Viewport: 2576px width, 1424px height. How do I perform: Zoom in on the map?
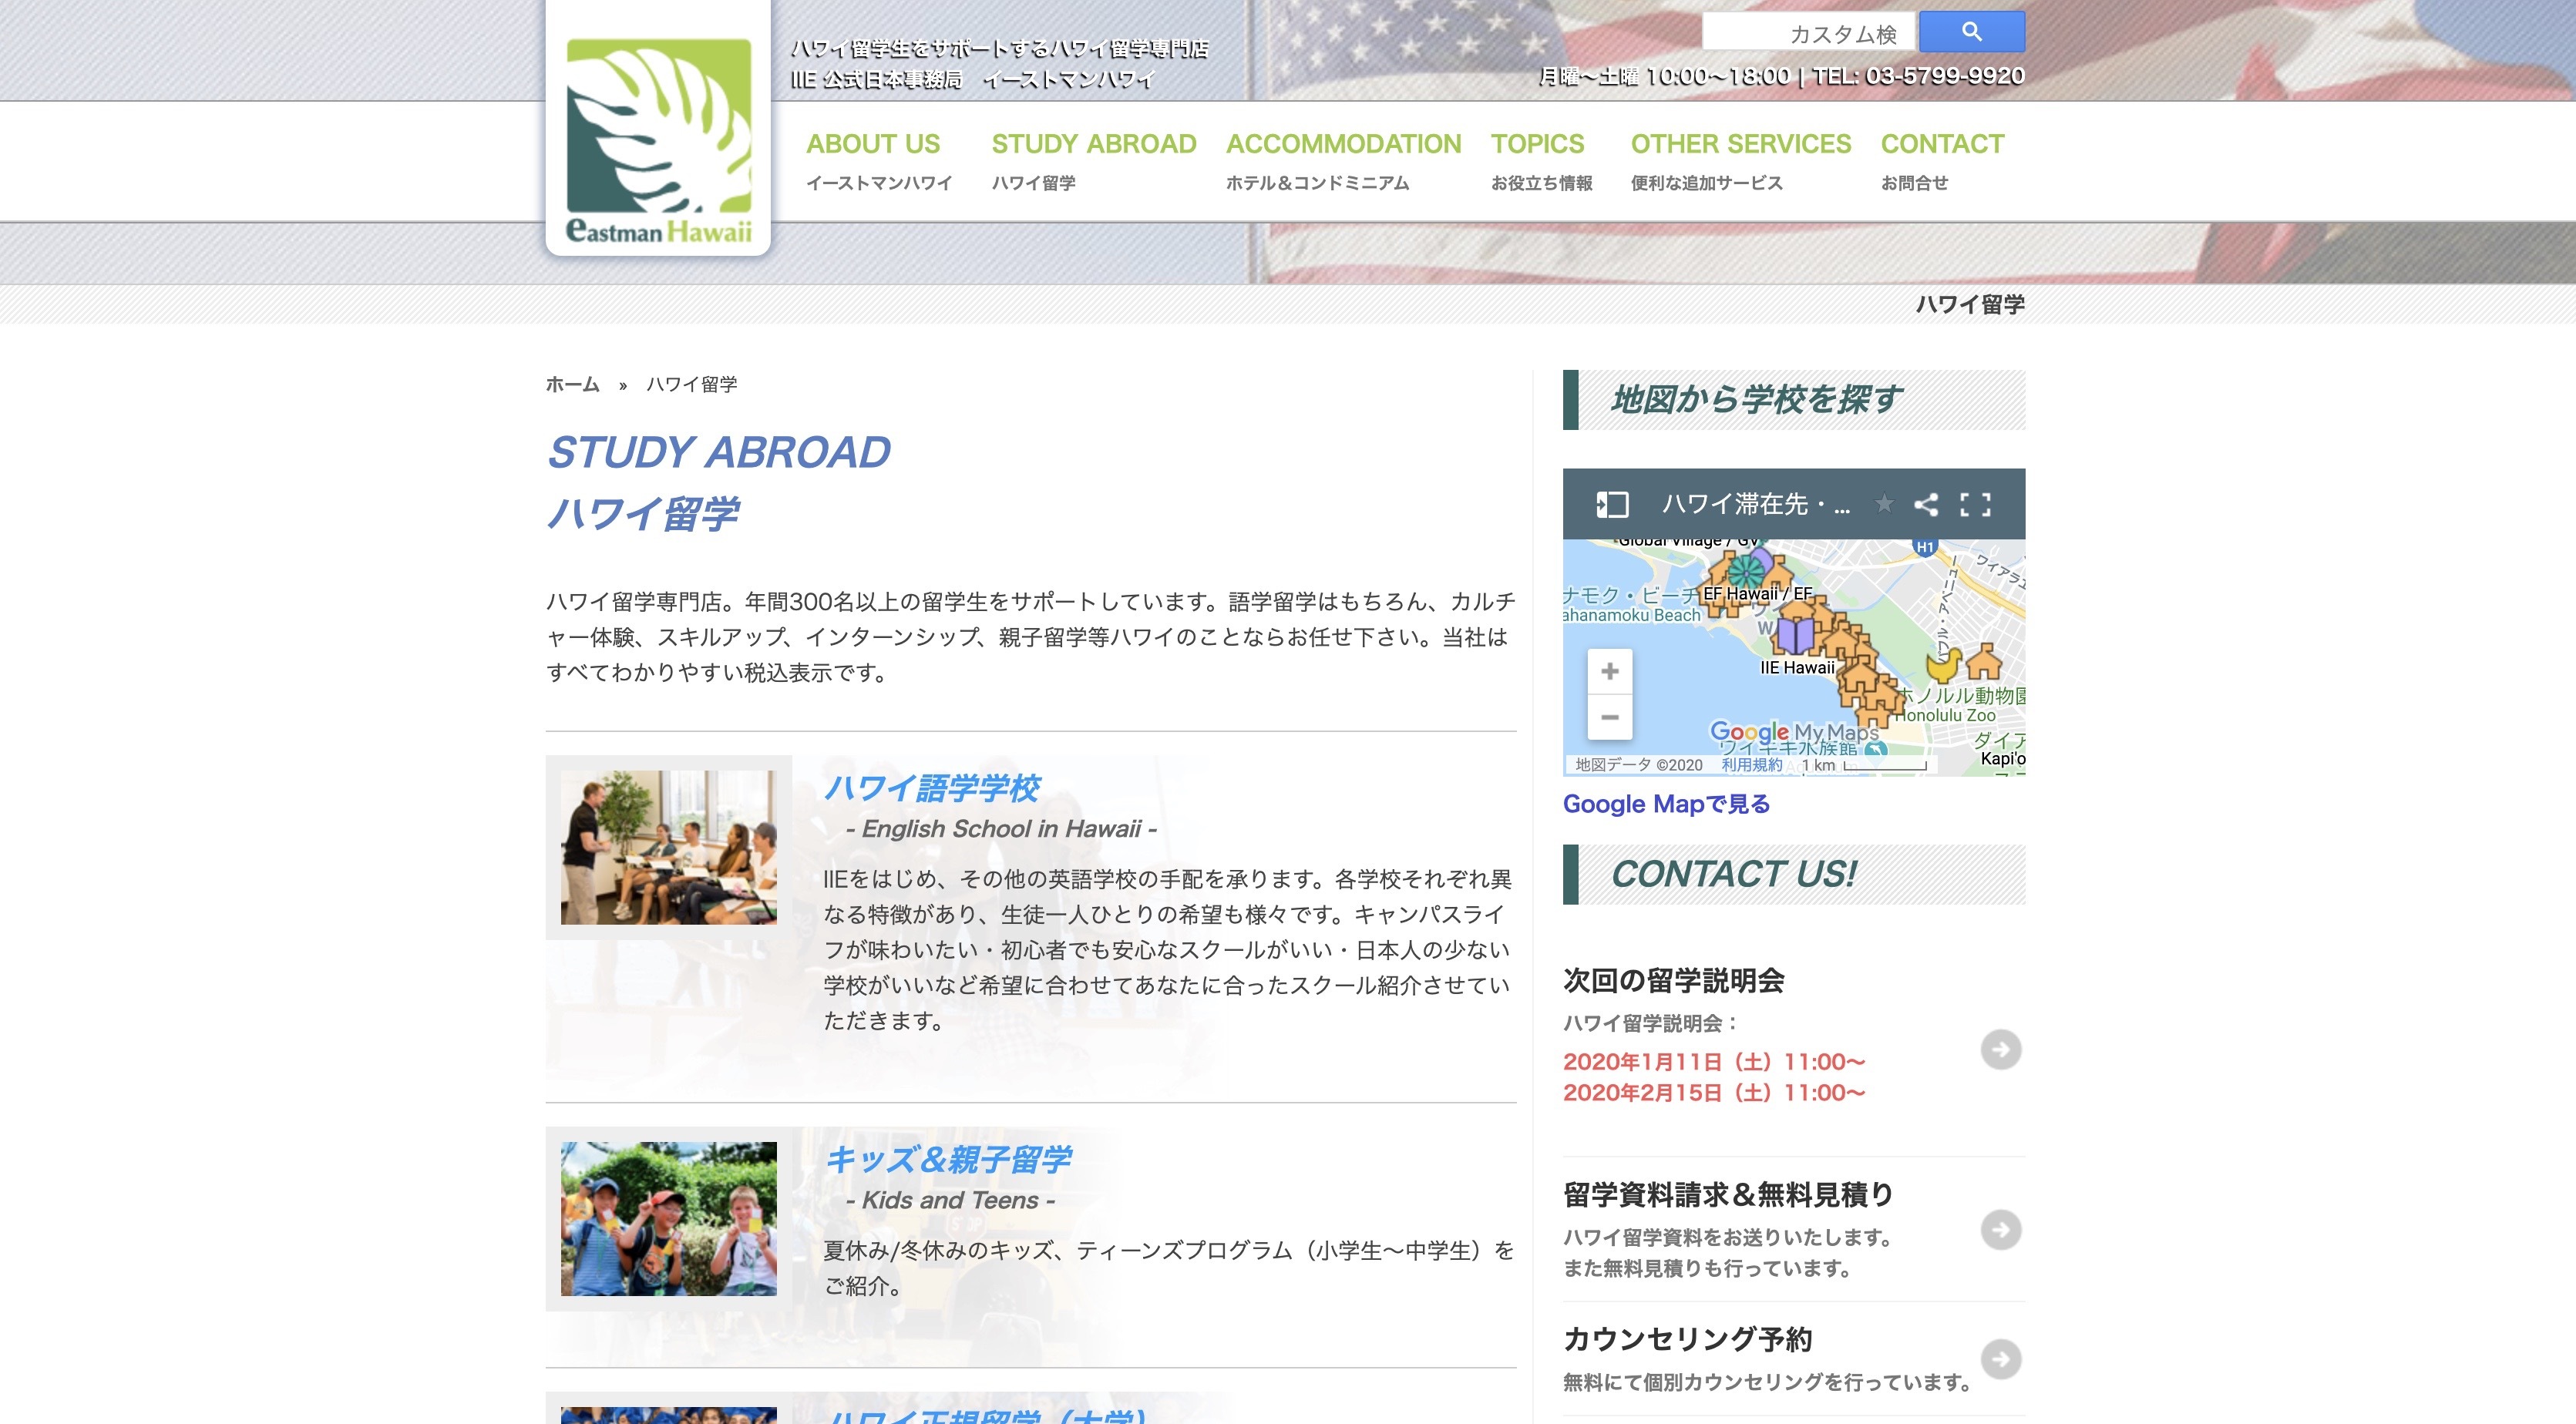pos(1609,671)
